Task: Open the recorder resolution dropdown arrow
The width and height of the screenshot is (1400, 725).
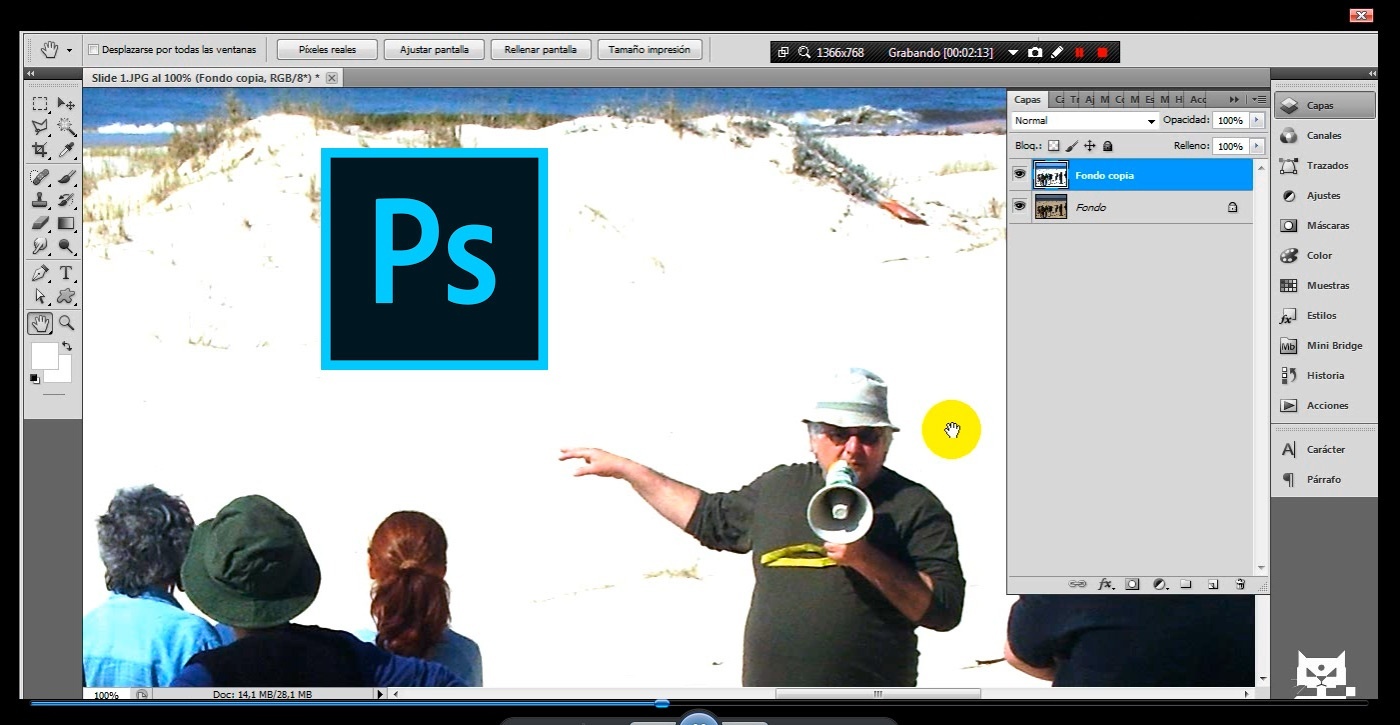Action: tap(1013, 52)
